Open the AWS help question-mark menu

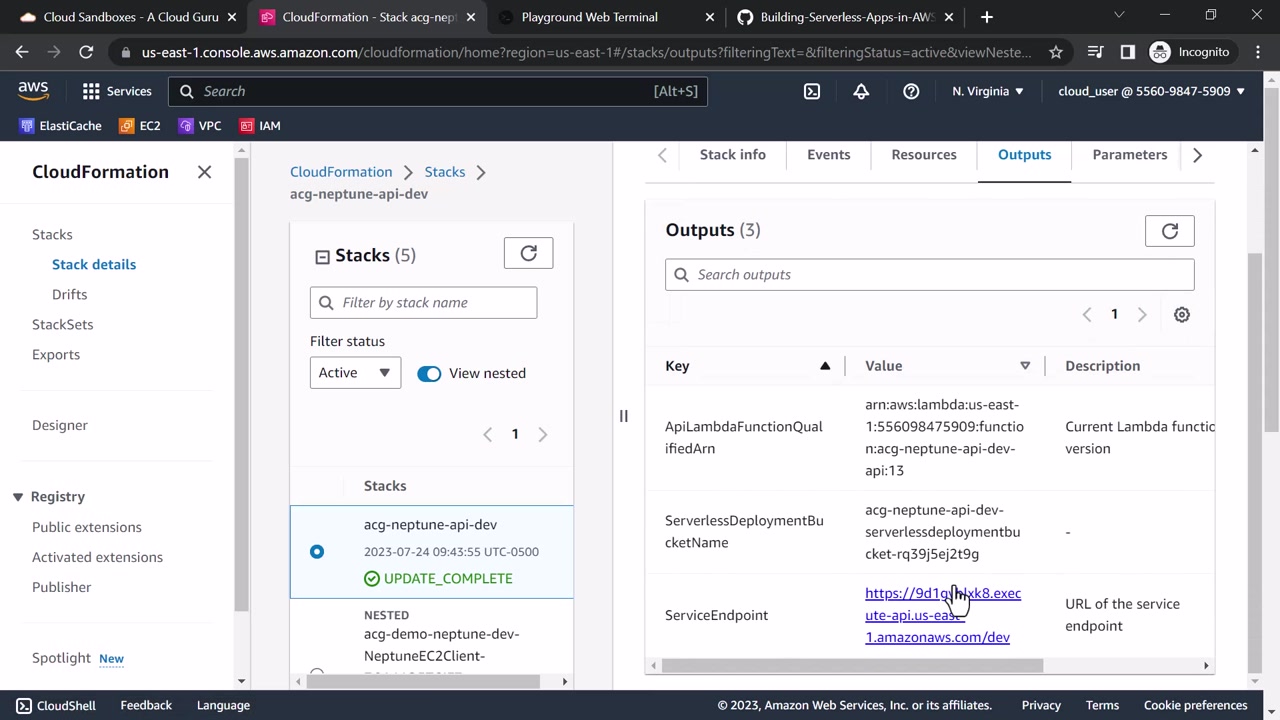pos(911,91)
